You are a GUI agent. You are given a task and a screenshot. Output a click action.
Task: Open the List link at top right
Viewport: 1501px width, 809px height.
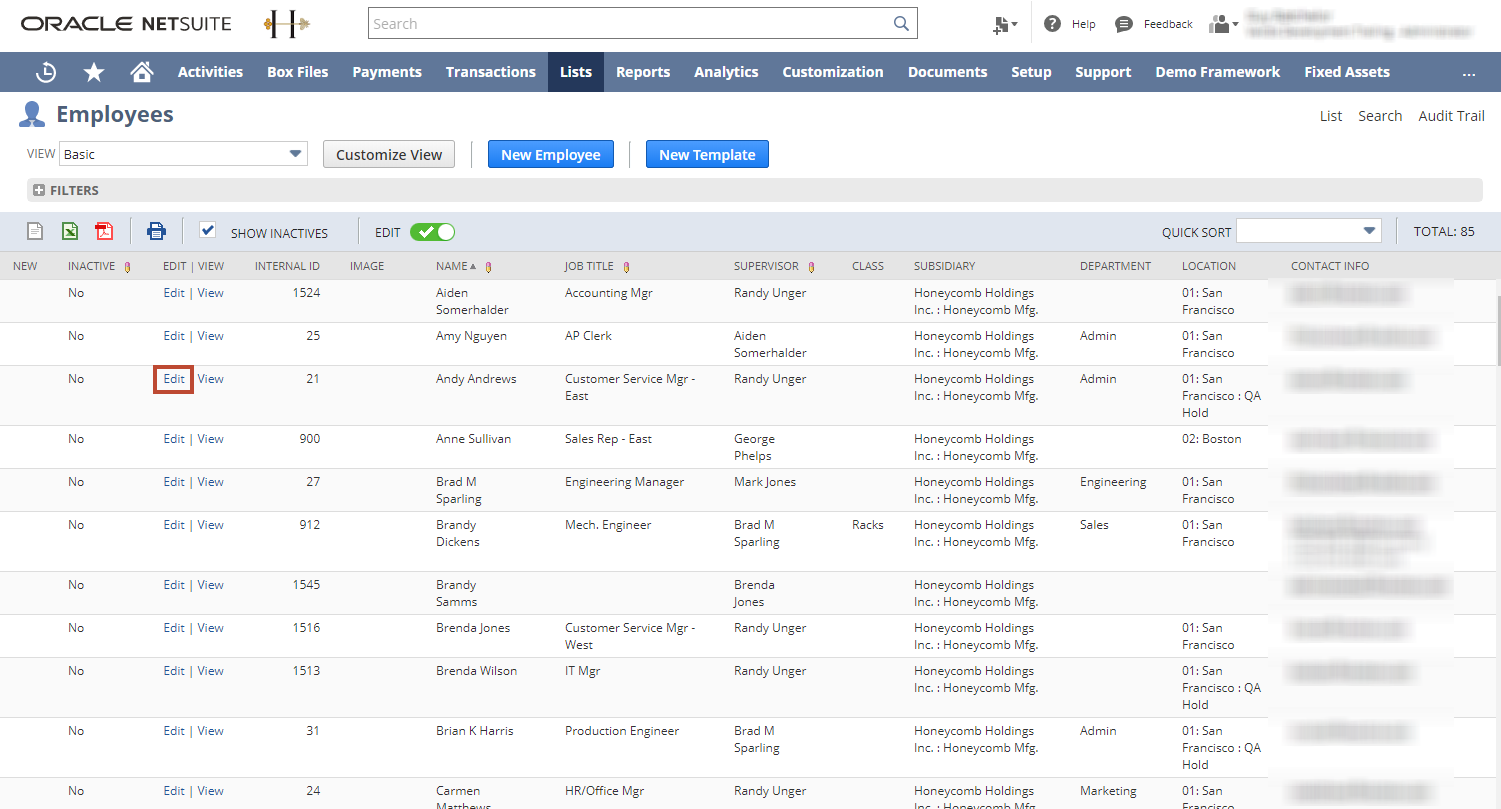(x=1331, y=116)
